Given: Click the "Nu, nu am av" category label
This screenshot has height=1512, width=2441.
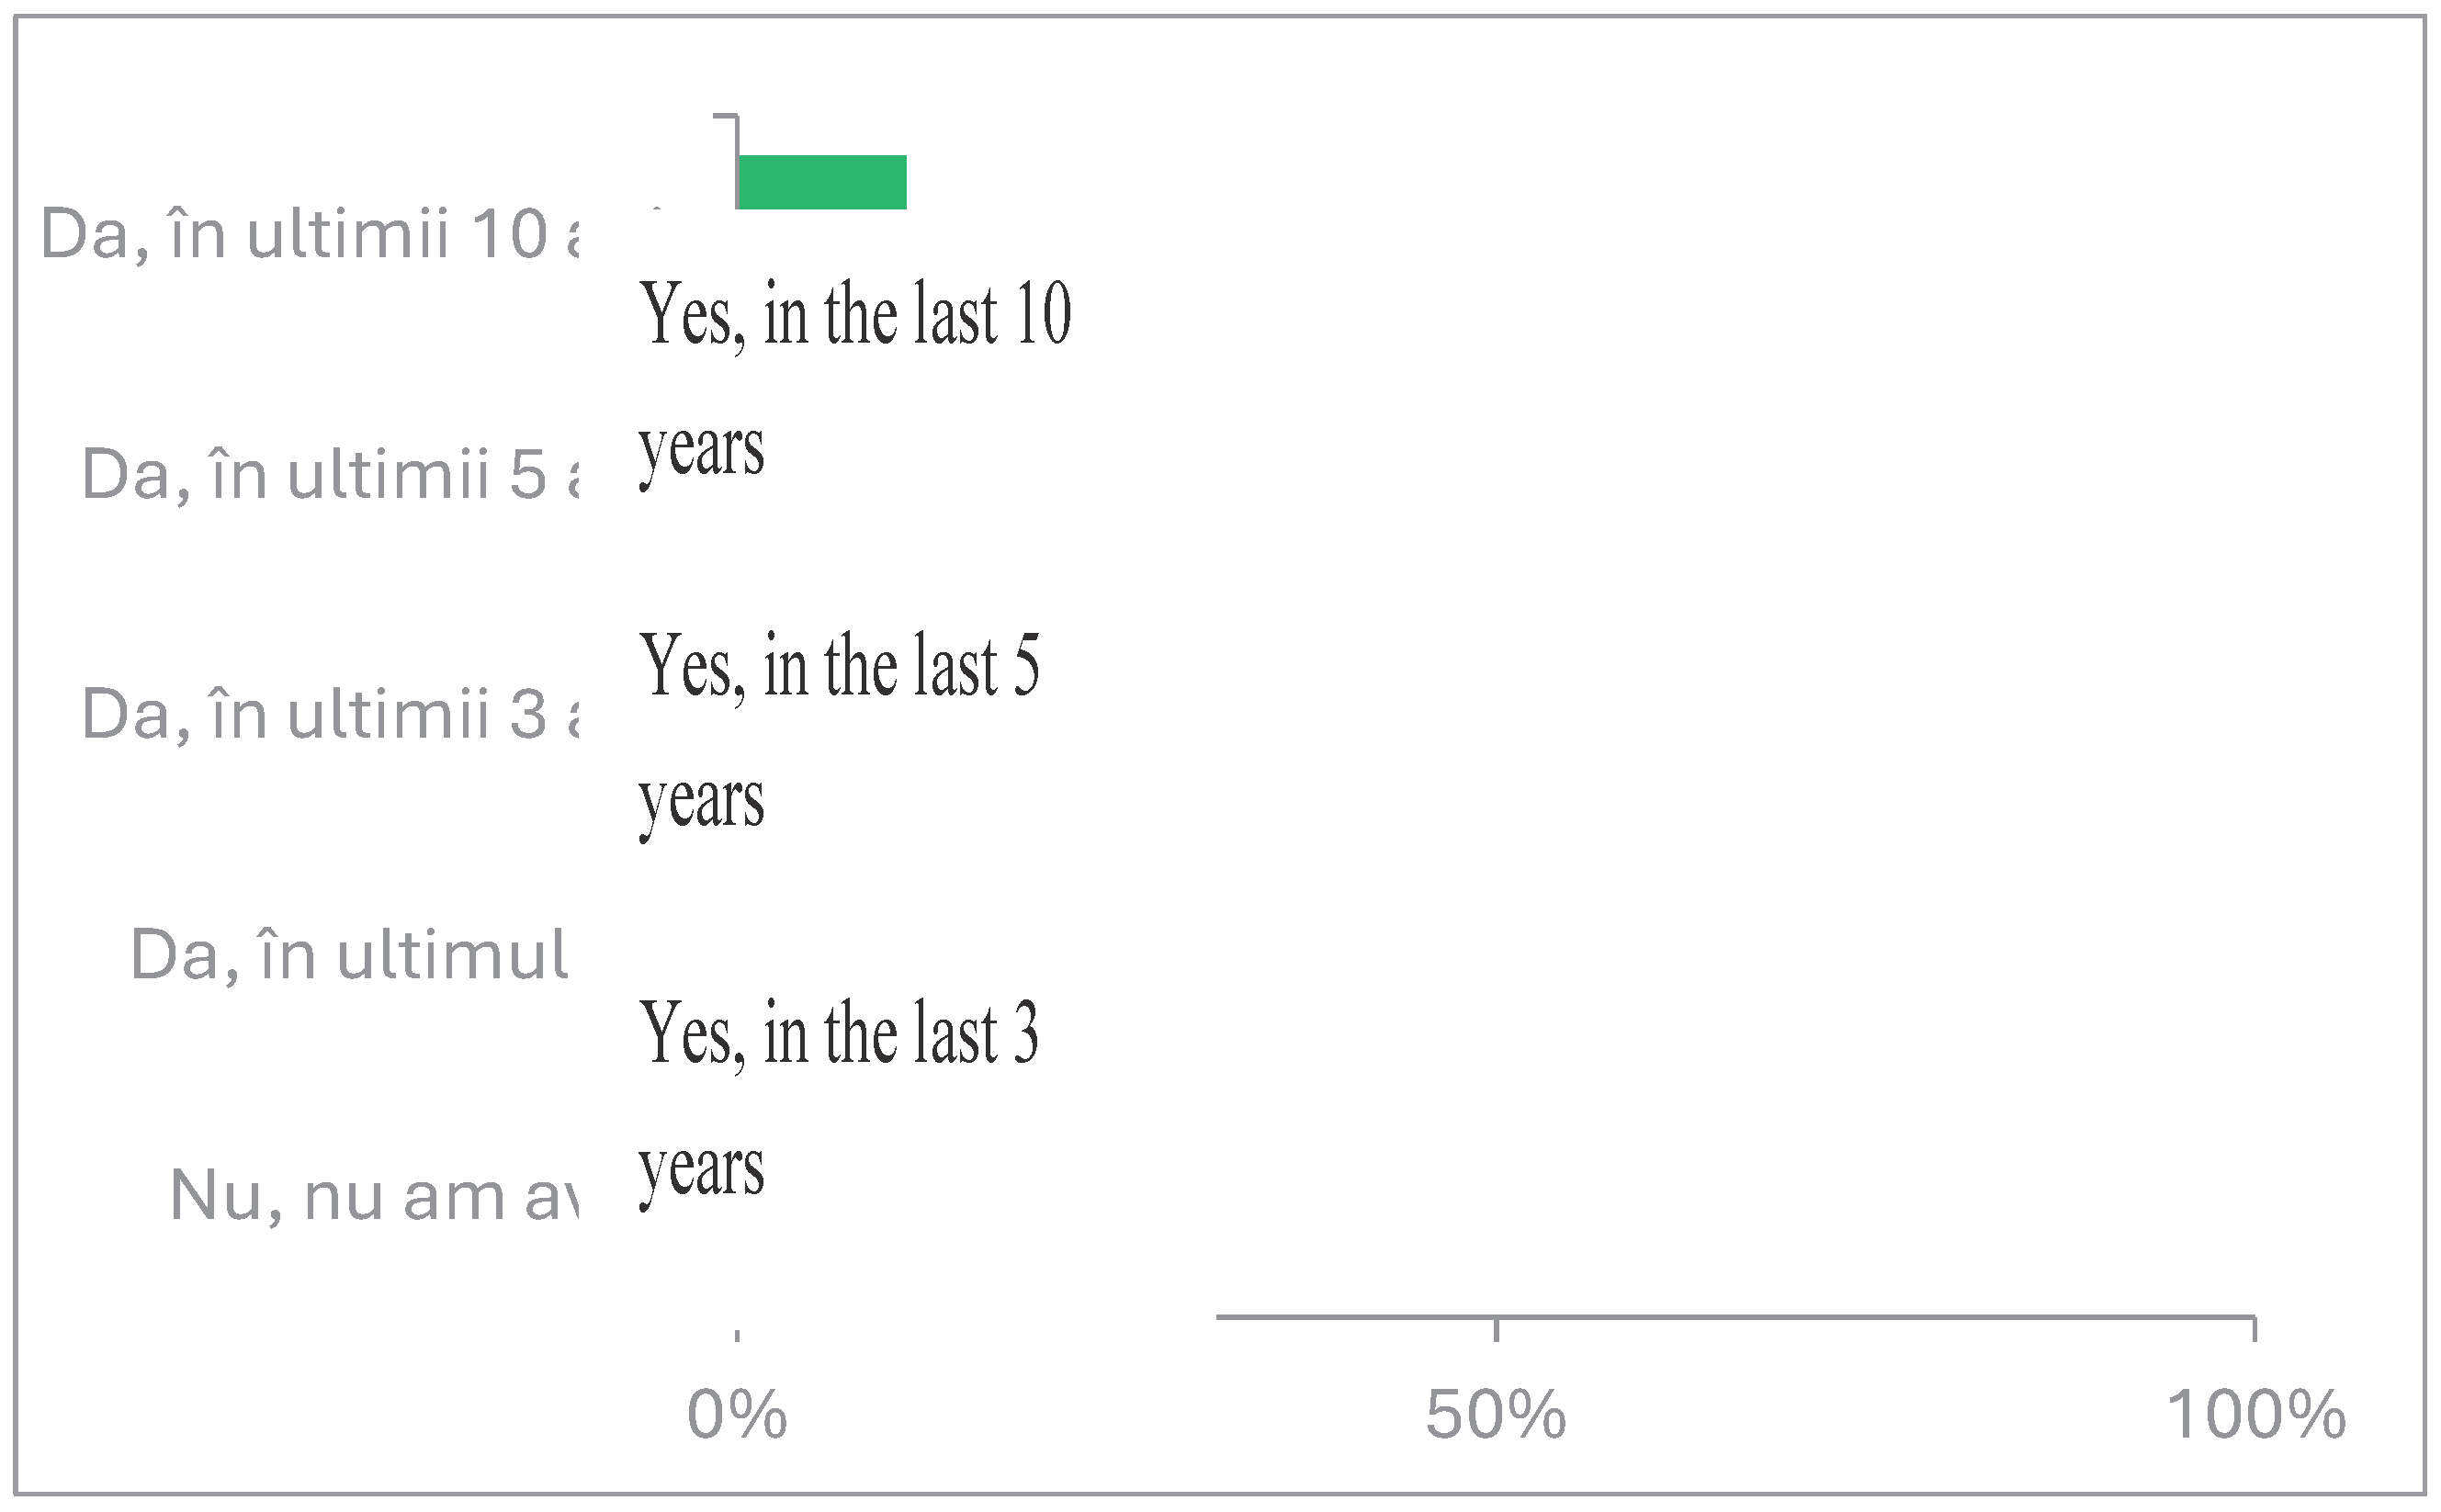Looking at the screenshot, I should point(373,1196).
